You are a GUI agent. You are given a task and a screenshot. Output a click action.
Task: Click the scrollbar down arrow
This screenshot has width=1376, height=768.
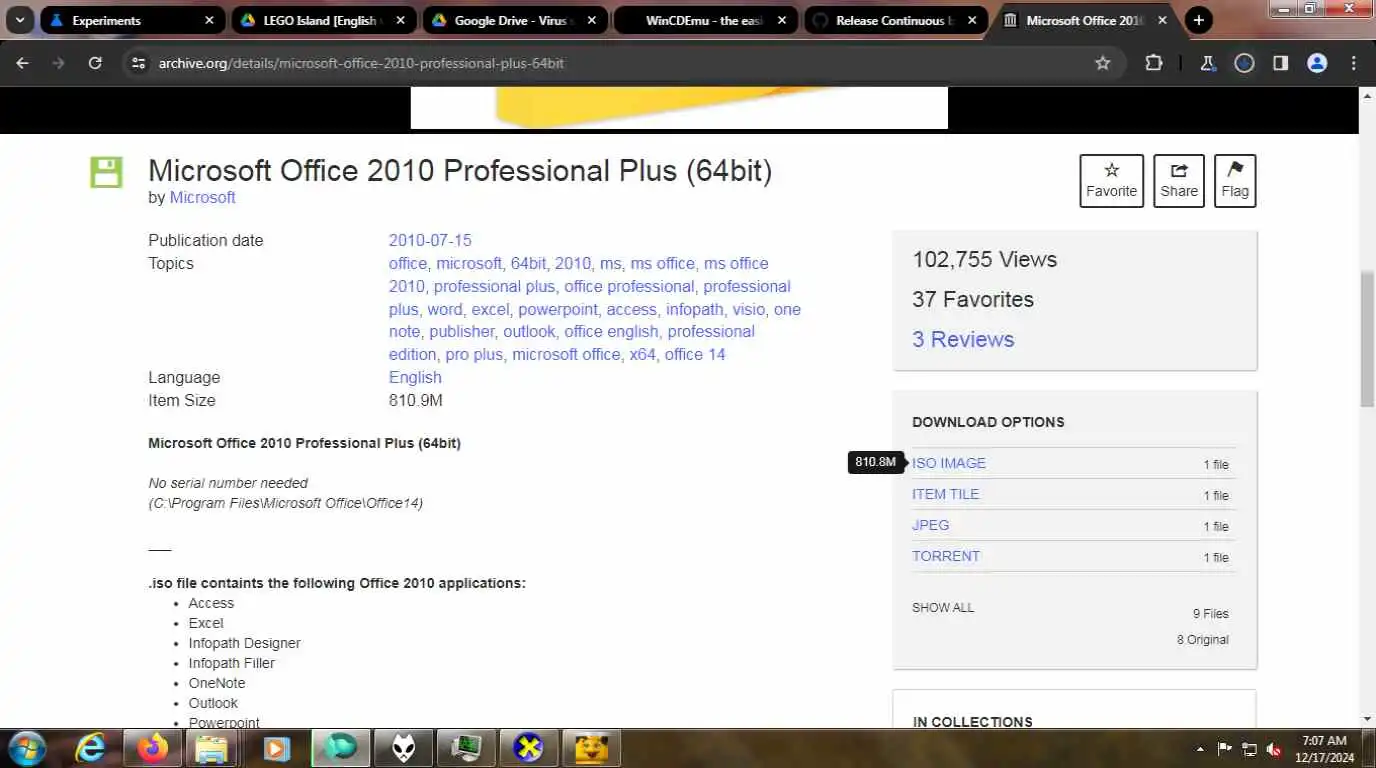1367,719
